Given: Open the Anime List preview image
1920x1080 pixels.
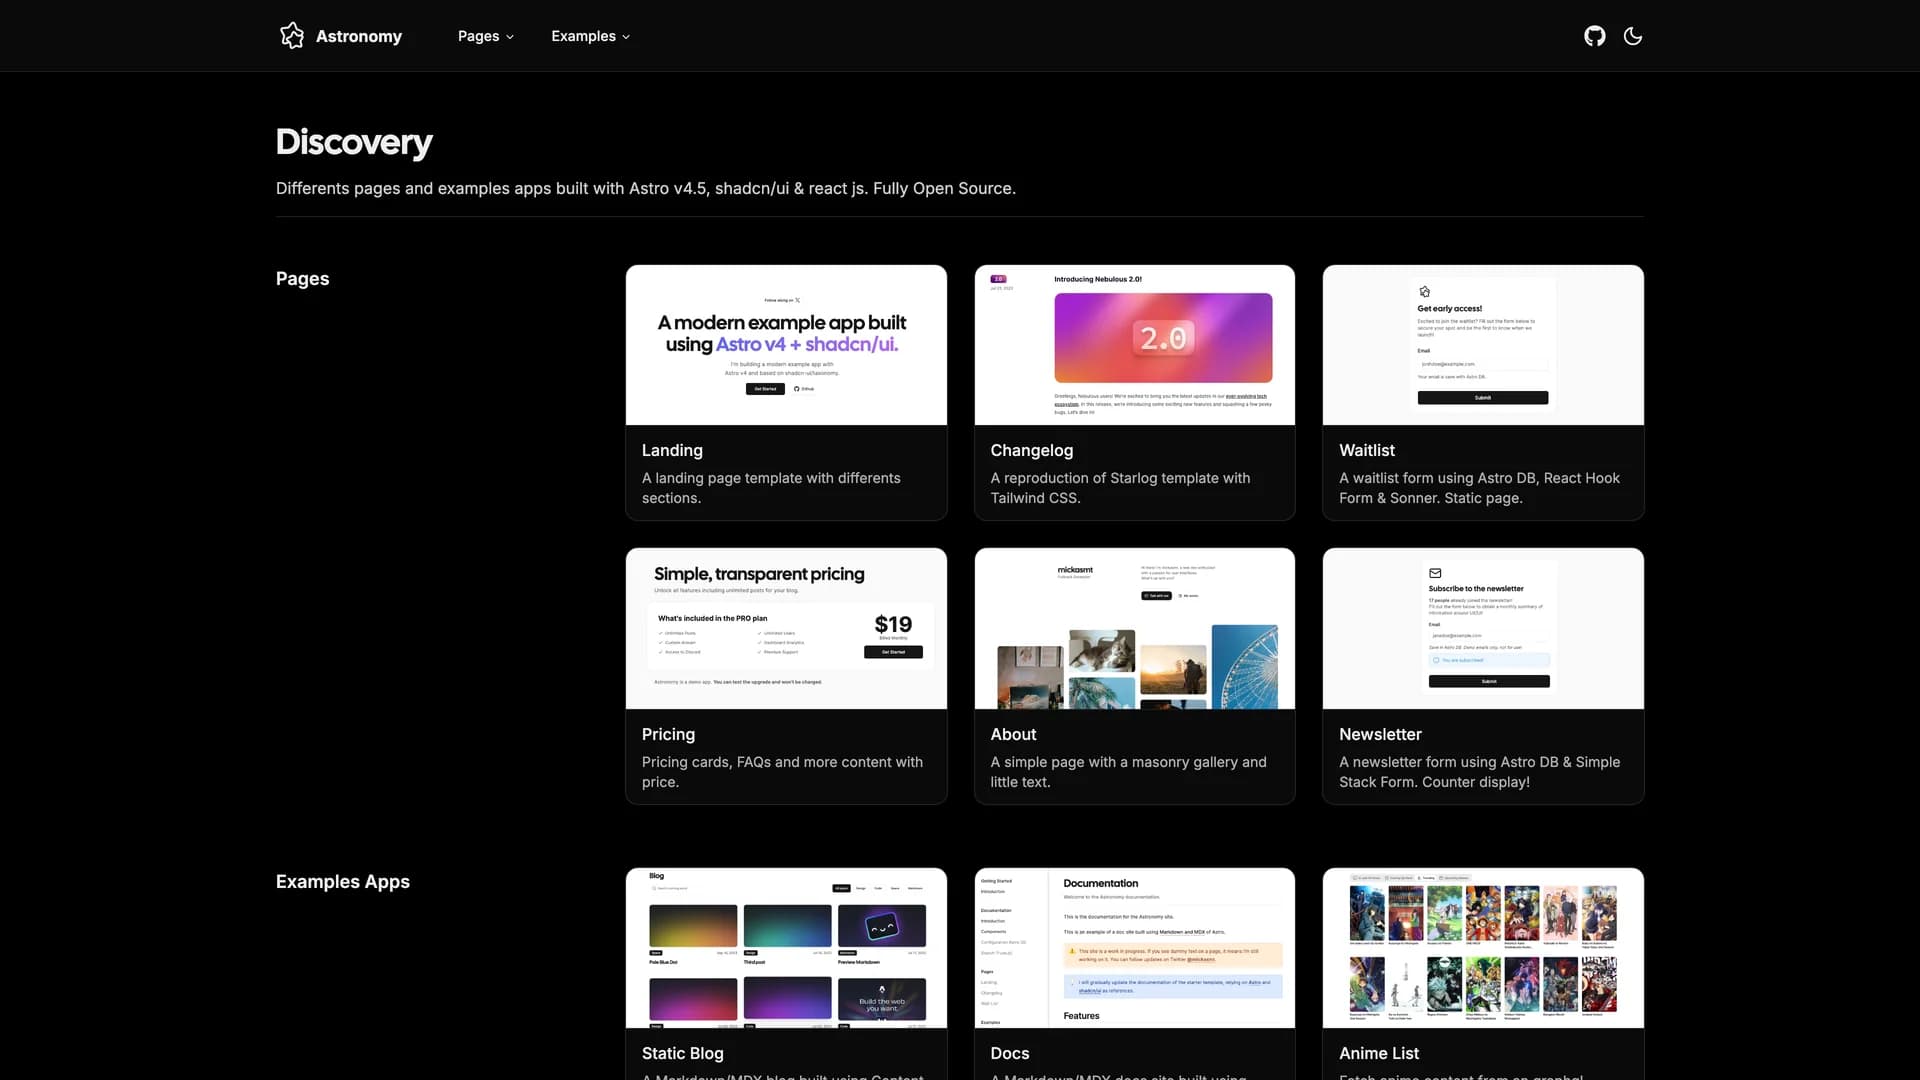Looking at the screenshot, I should click(x=1482, y=947).
